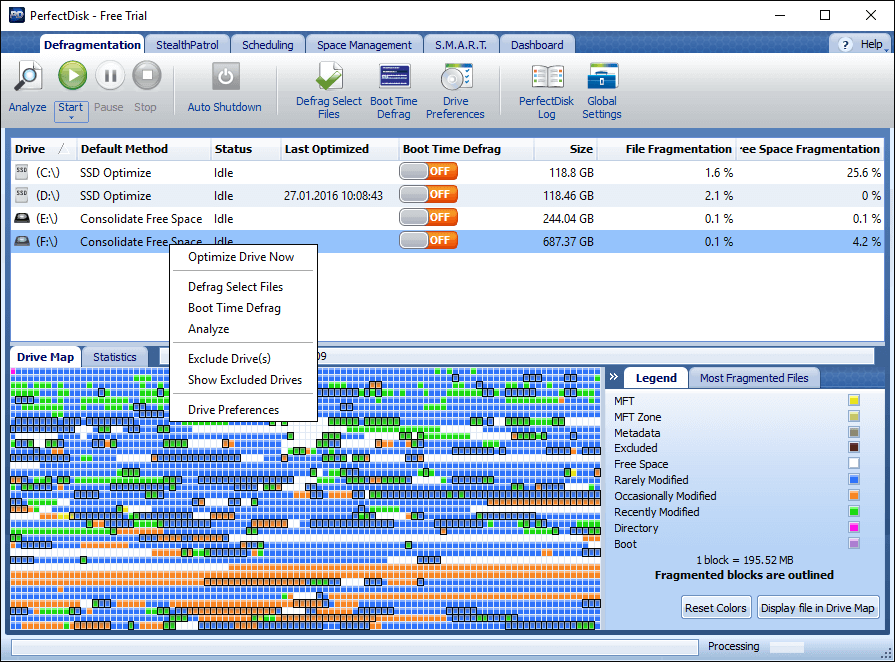Viewport: 895px width, 662px height.
Task: Toggle Boot Time Defrag for drive D
Action: point(429,194)
